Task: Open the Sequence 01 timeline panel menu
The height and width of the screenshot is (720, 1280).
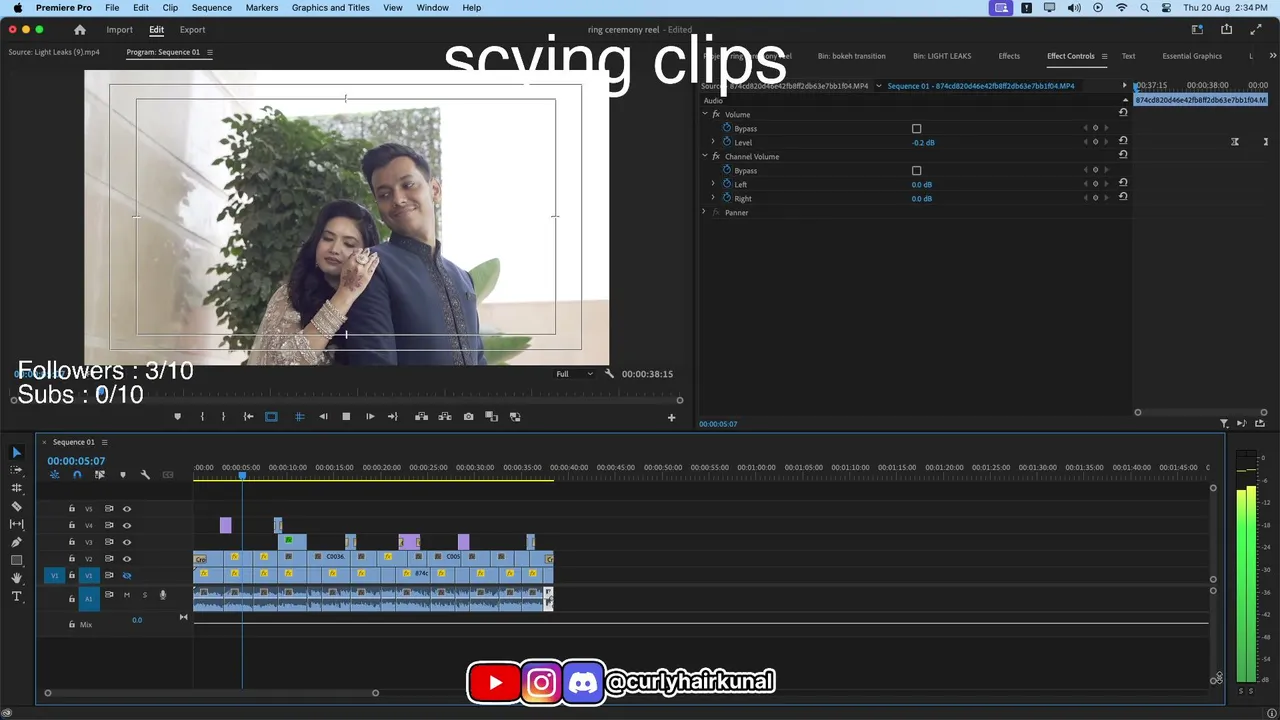Action: point(104,442)
